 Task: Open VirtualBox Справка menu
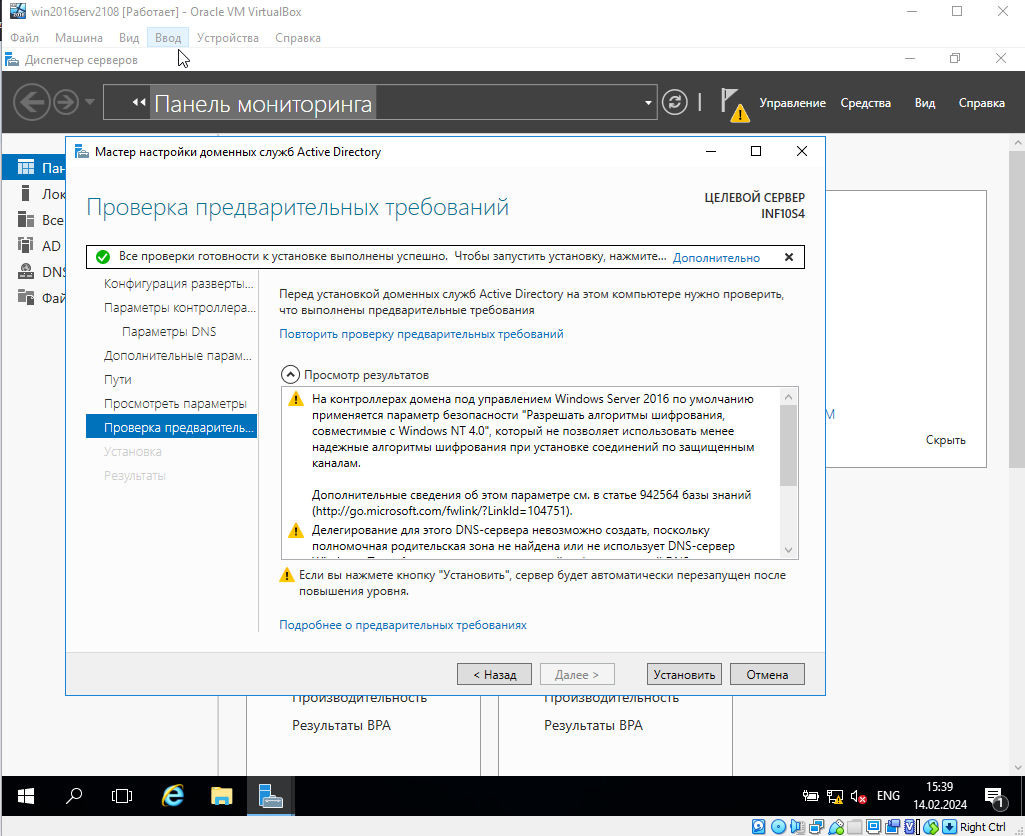point(297,38)
